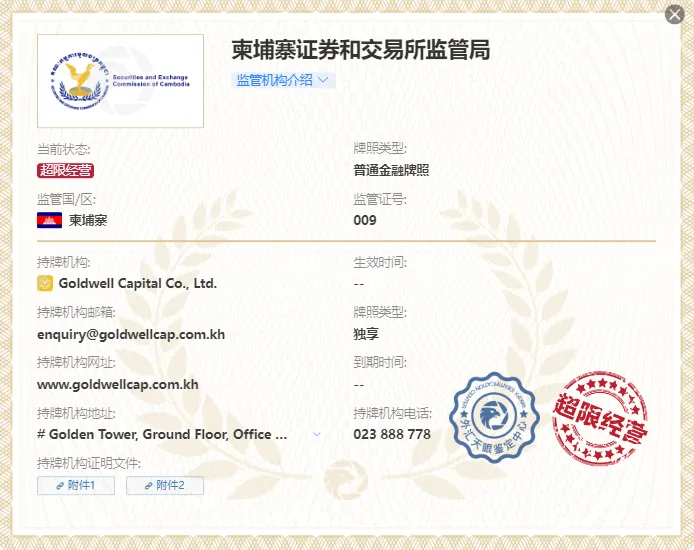Click the Cambodia flag icon

[x=49, y=220]
